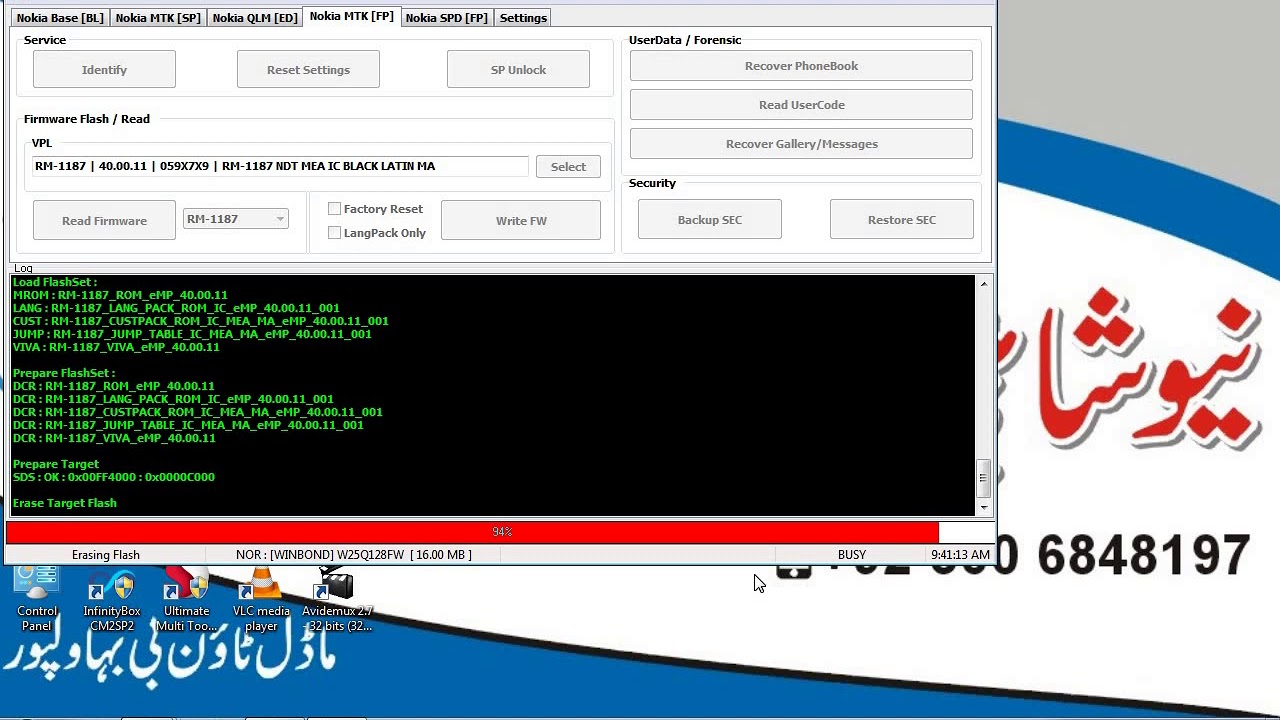Screen dimensions: 1280x720
Task: Click the 'DCR : RM-1187_LANG_PACK_ROM_IC' log line
Action: (x=173, y=400)
